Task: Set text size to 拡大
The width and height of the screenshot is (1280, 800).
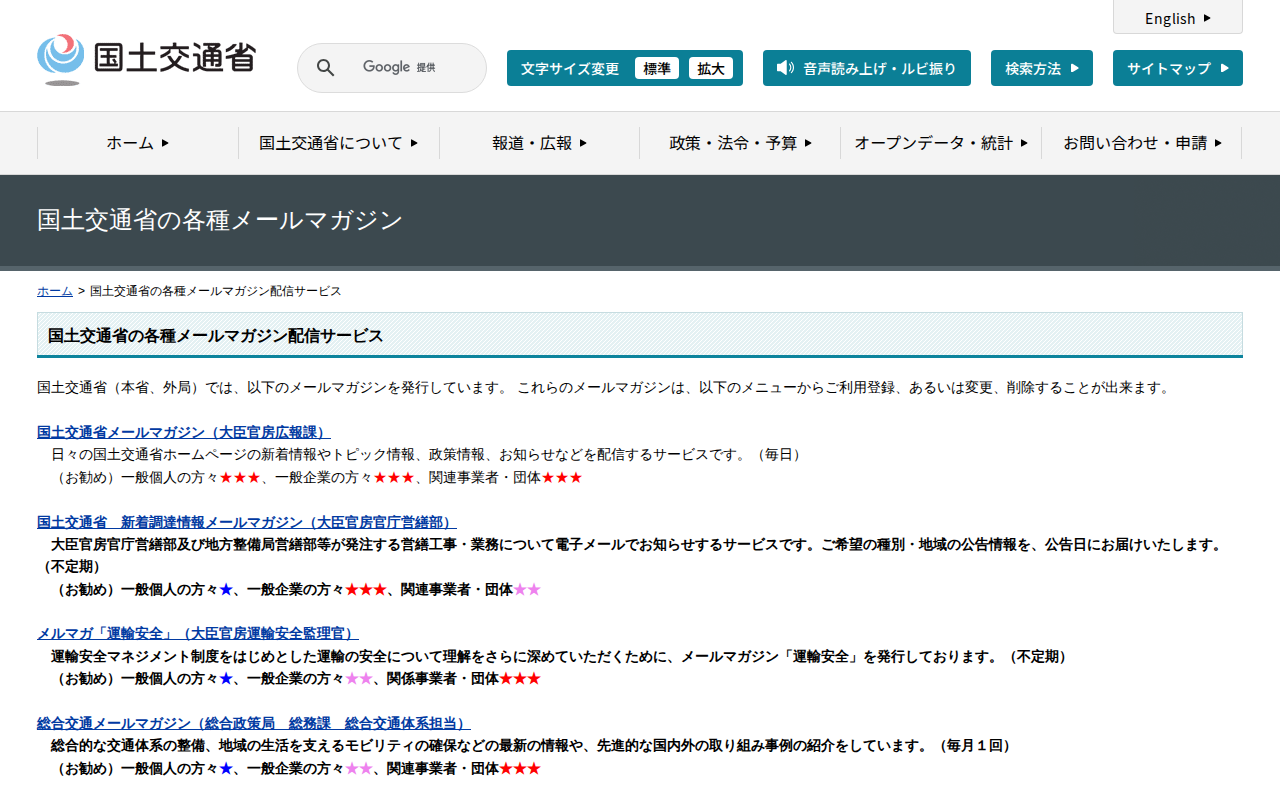Action: (x=711, y=68)
